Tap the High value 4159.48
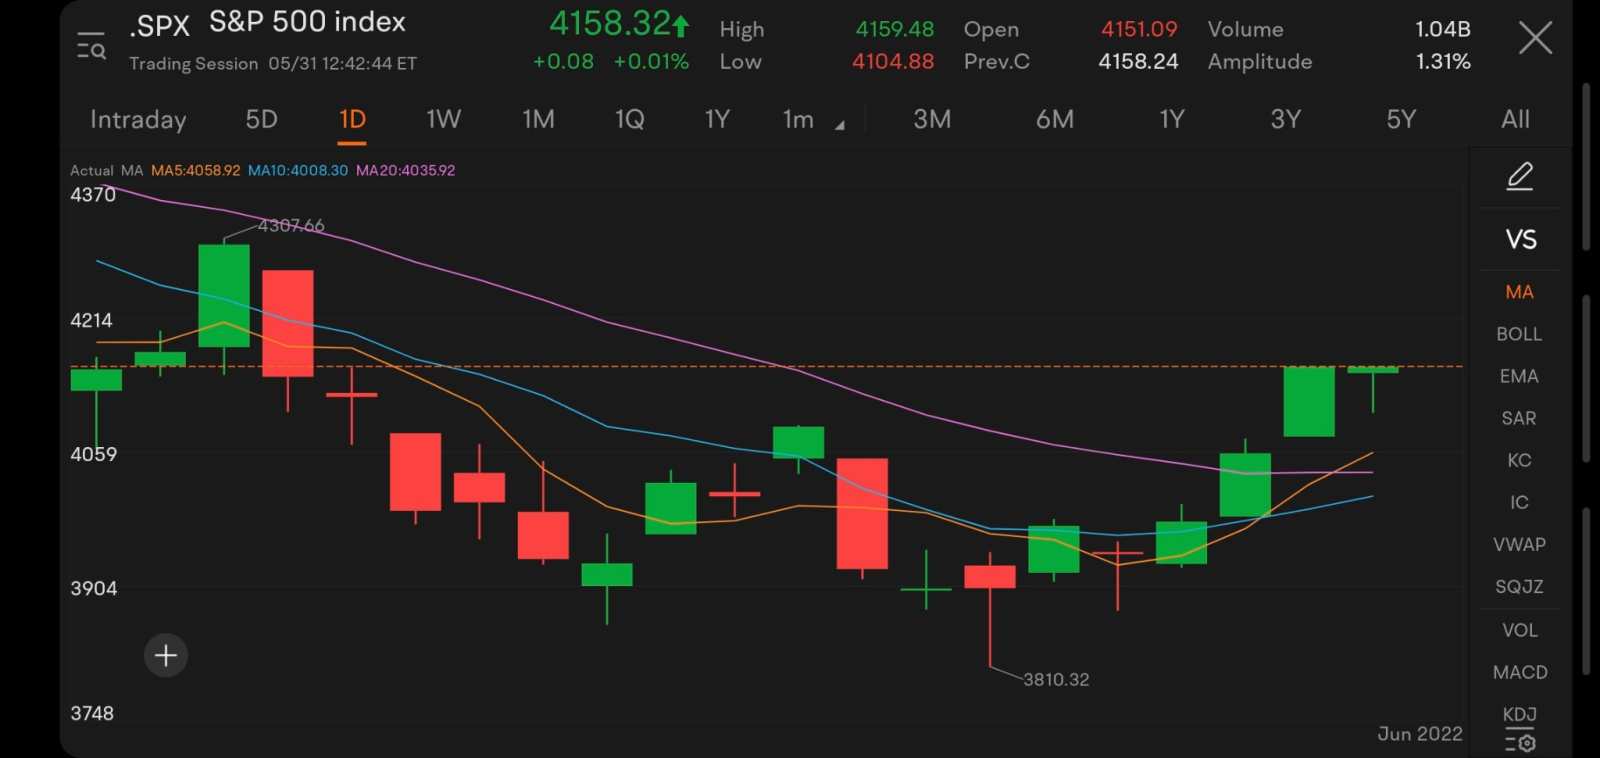This screenshot has width=1600, height=758. (x=894, y=30)
